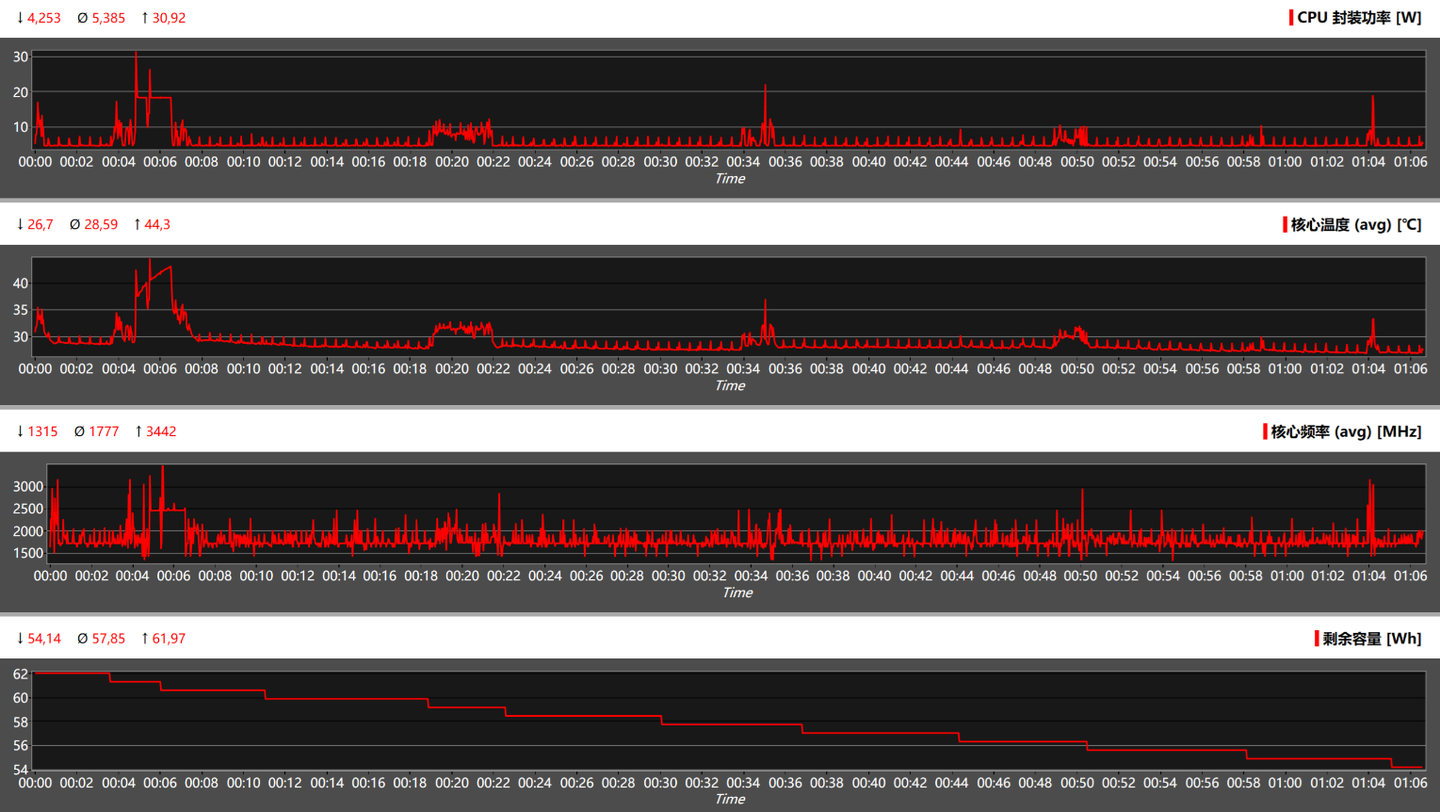Select the 核心频率 (avg) [MHz] chart title
Viewport: 1440px width, 812px height.
click(1346, 432)
